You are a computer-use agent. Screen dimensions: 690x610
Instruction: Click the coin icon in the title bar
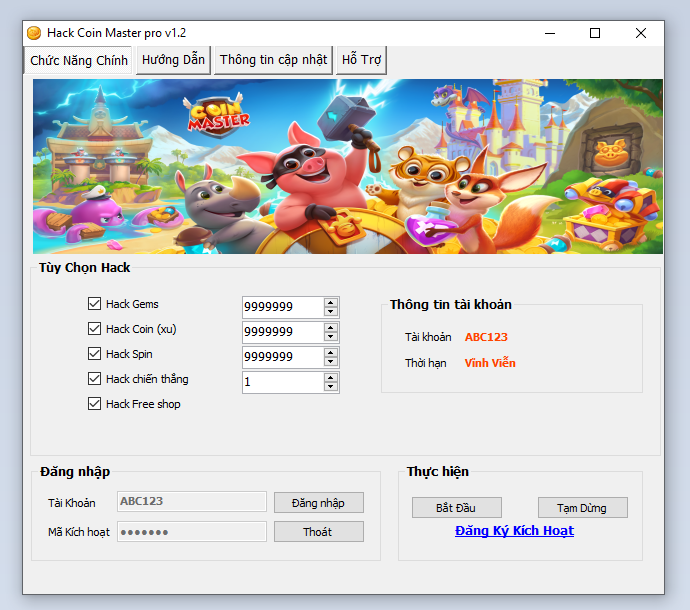(x=34, y=33)
